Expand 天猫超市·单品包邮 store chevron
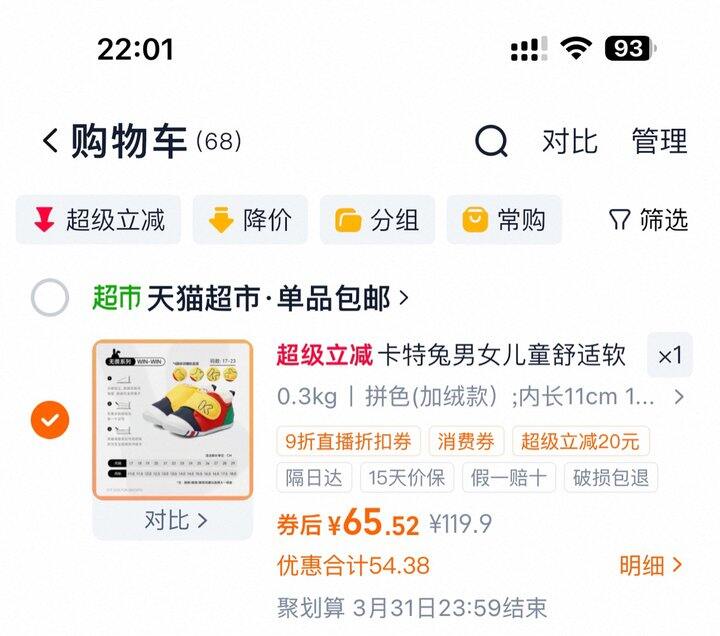 (404, 298)
